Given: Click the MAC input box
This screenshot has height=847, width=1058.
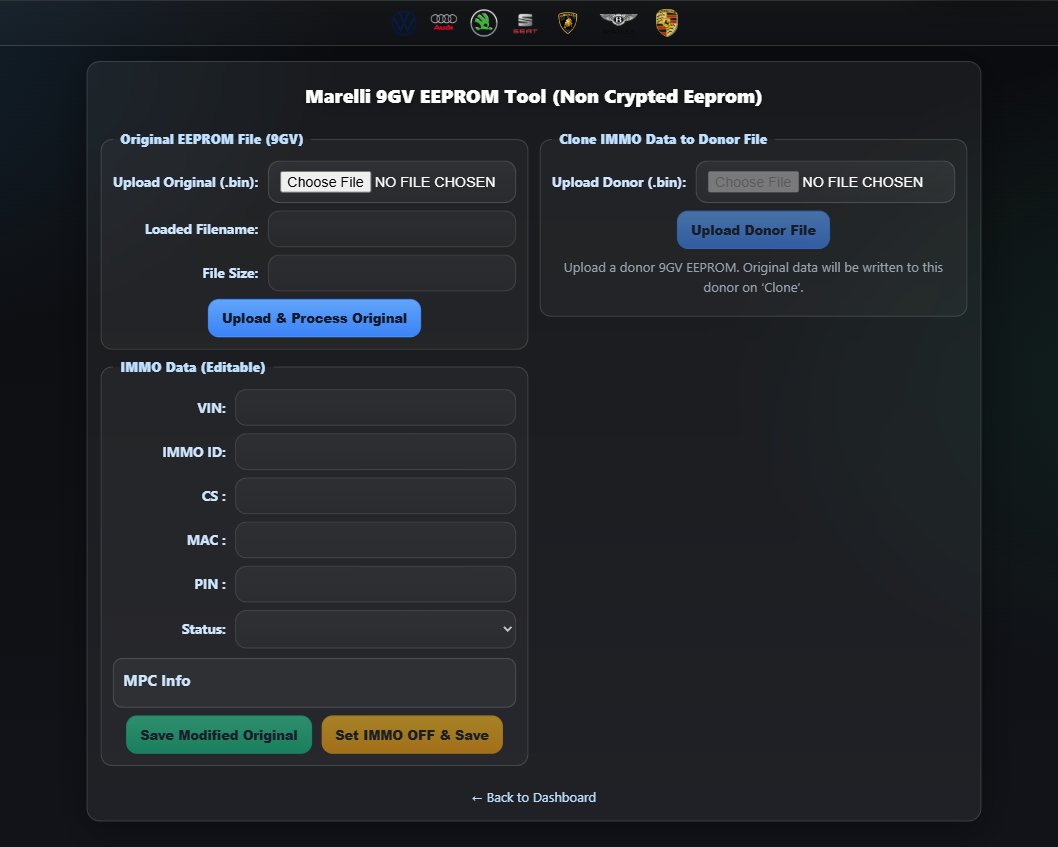Looking at the screenshot, I should [375, 540].
